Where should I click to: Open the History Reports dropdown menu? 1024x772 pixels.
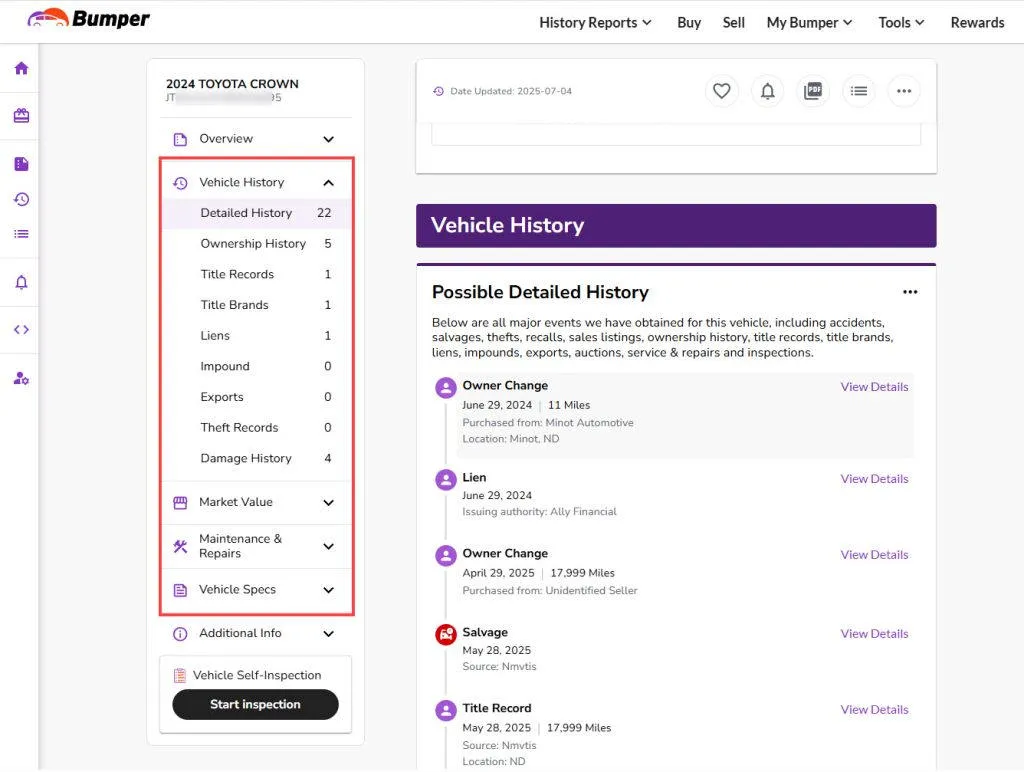(595, 22)
